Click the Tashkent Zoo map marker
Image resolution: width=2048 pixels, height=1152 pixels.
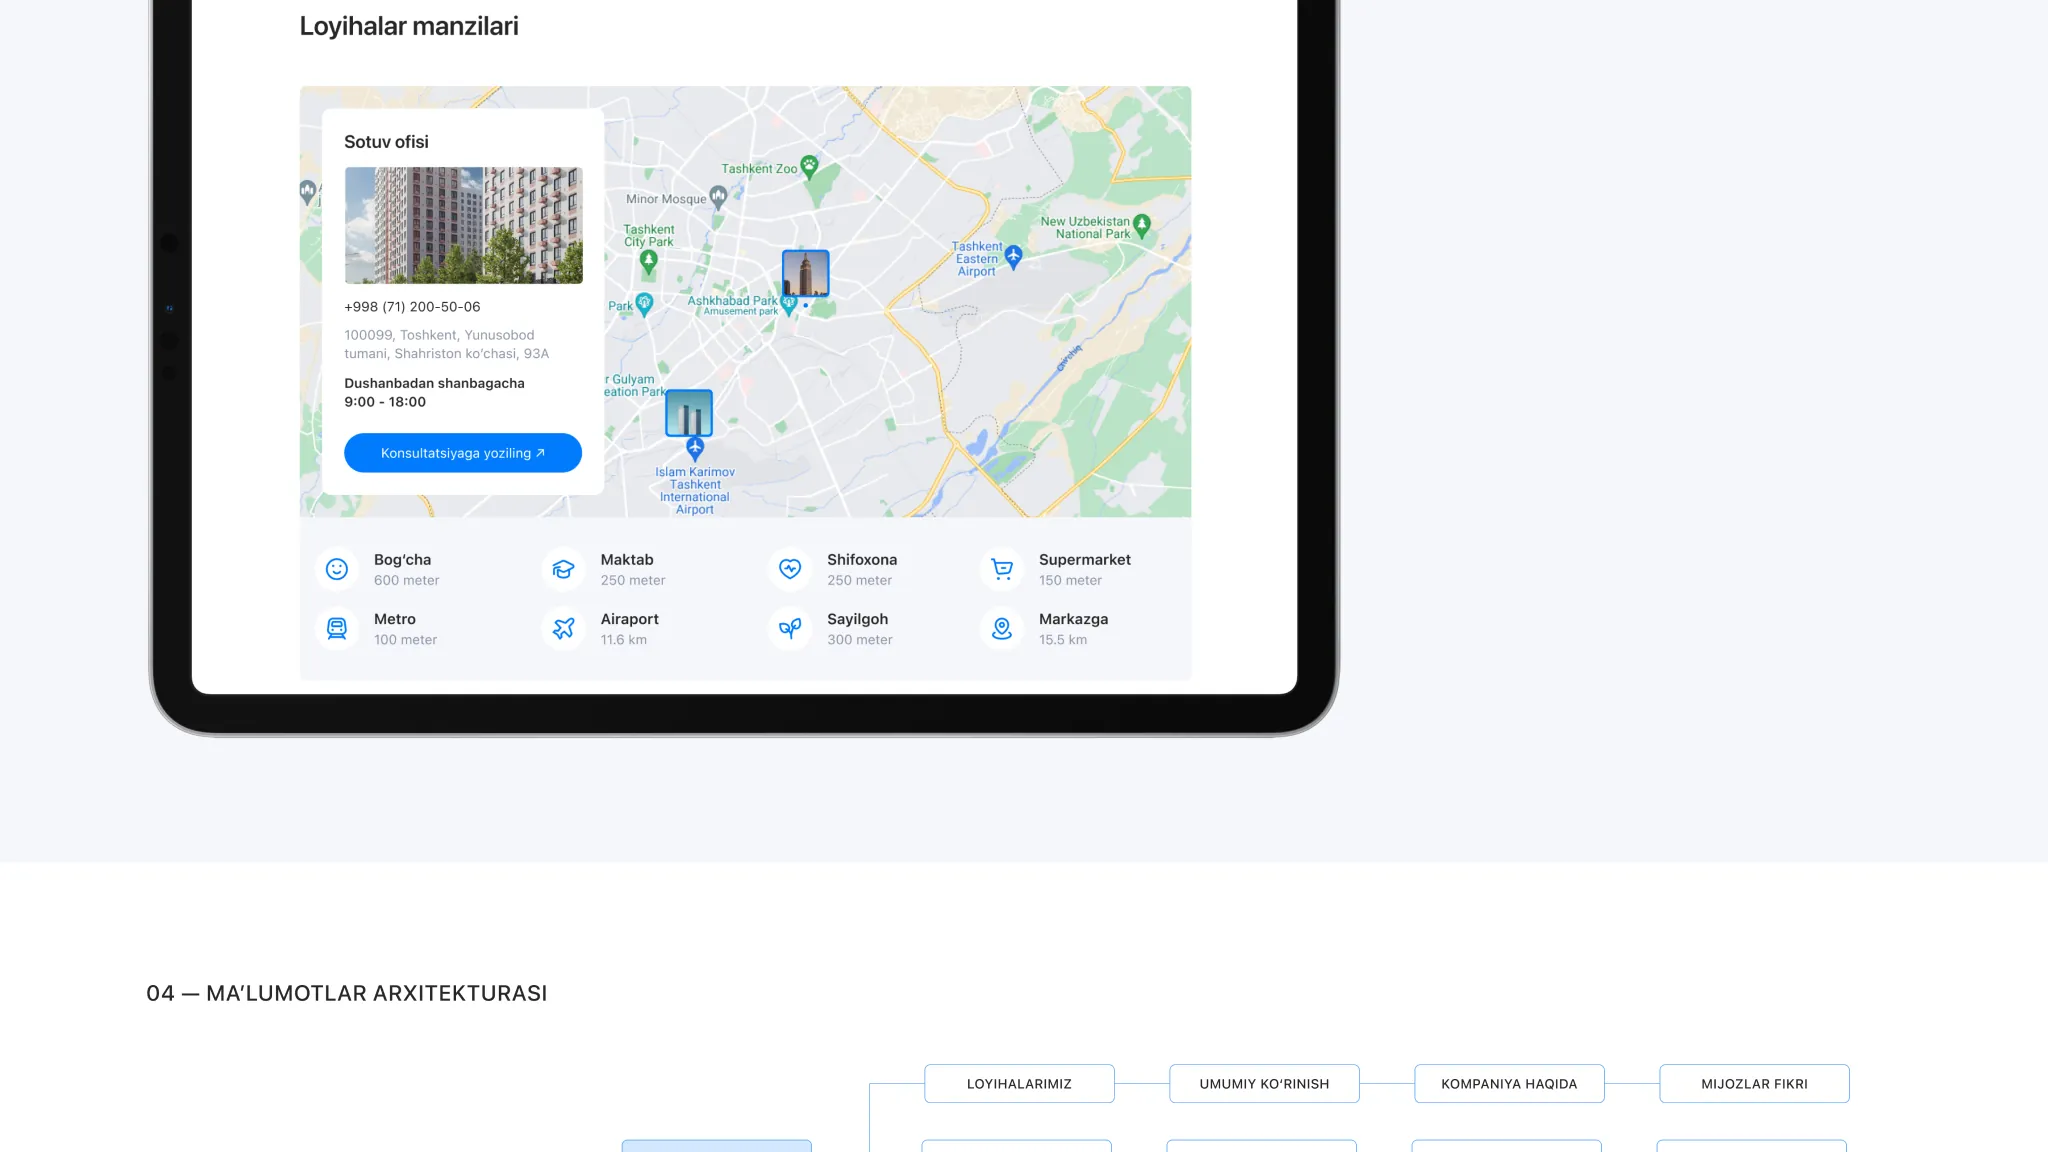[x=810, y=165]
